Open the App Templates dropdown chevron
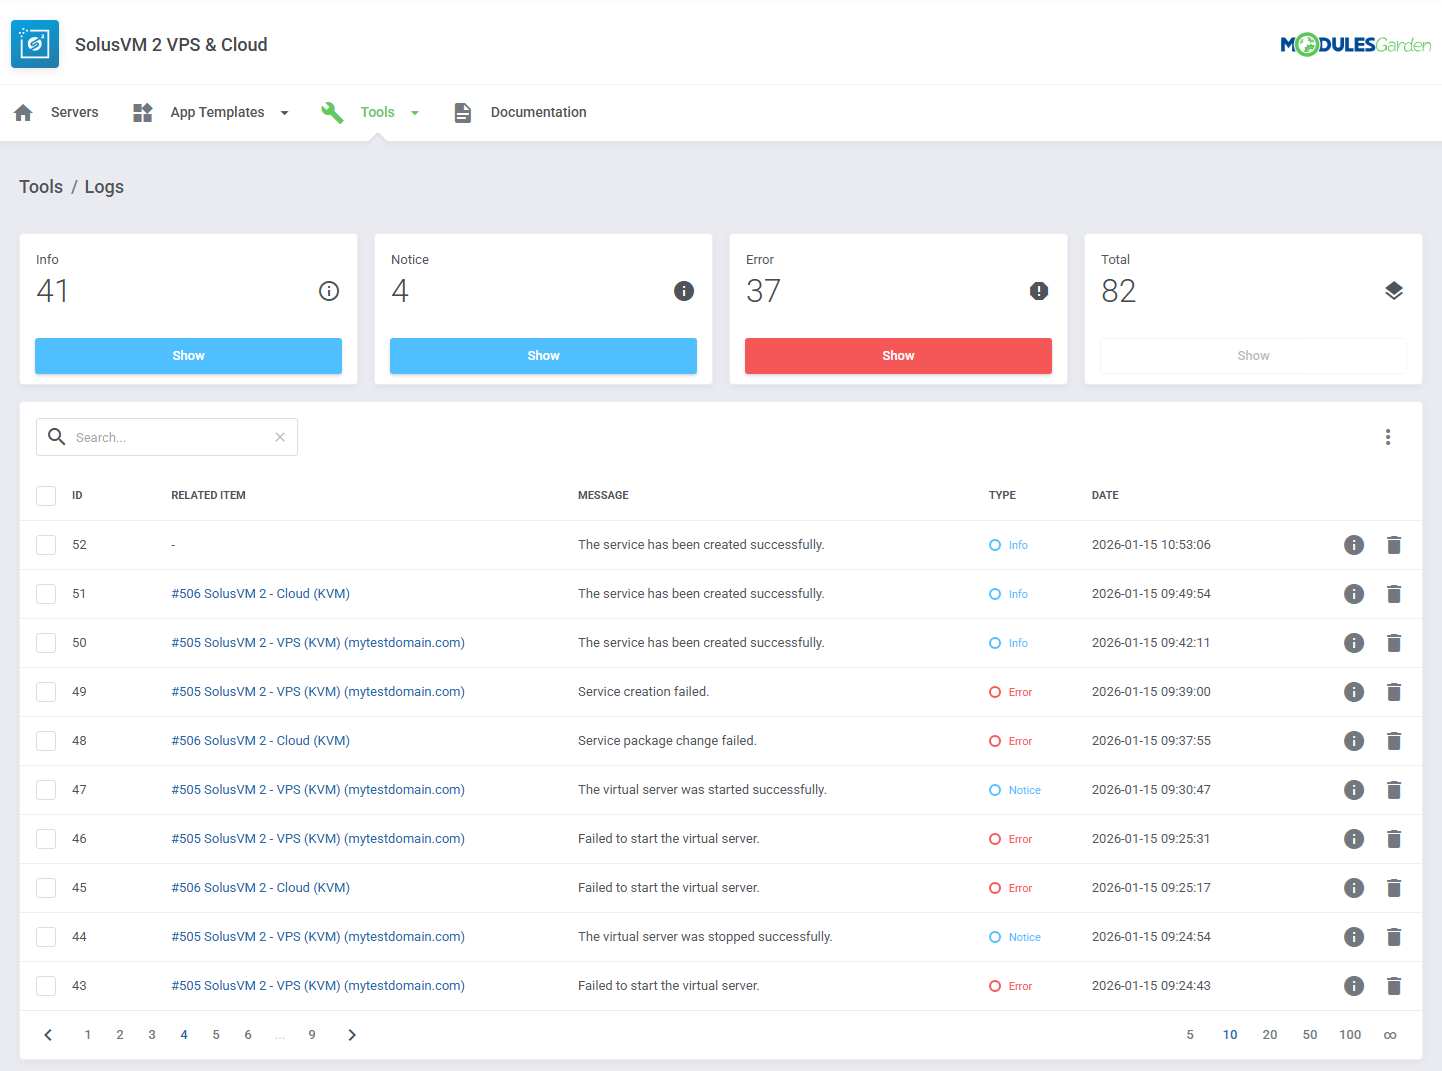1442x1071 pixels. (x=285, y=112)
